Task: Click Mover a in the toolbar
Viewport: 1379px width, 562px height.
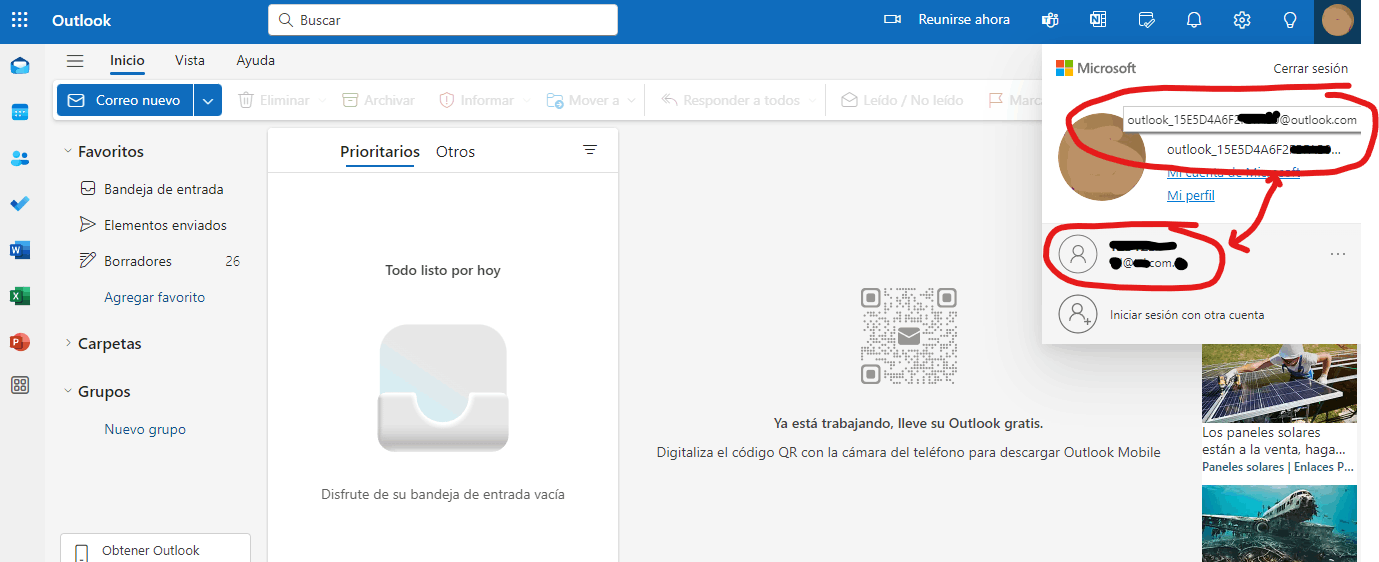Action: pos(582,100)
